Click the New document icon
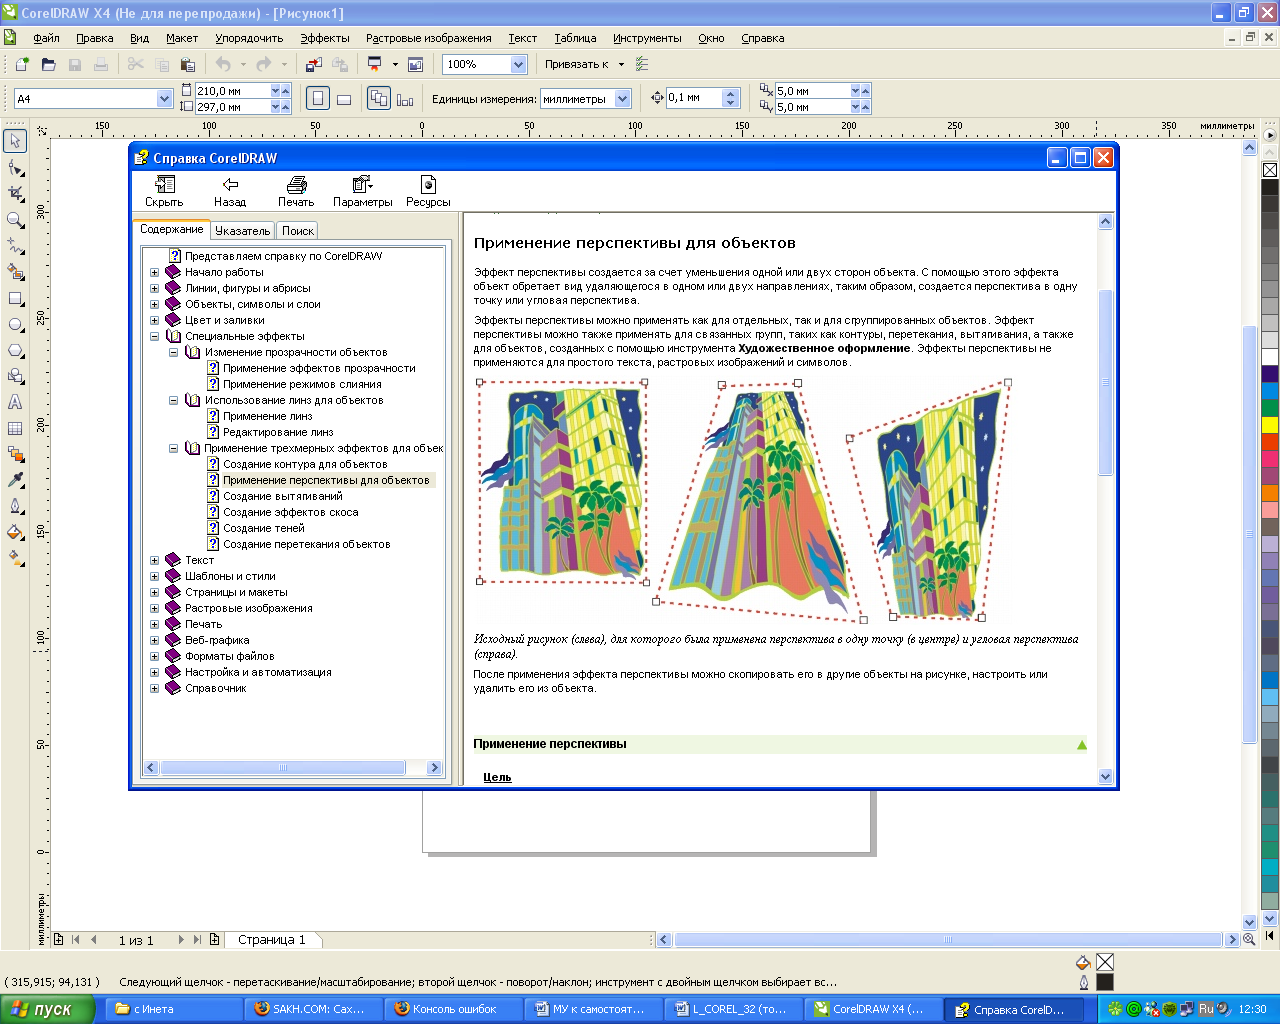Viewport: 1280px width, 1024px height. pyautogui.click(x=22, y=64)
